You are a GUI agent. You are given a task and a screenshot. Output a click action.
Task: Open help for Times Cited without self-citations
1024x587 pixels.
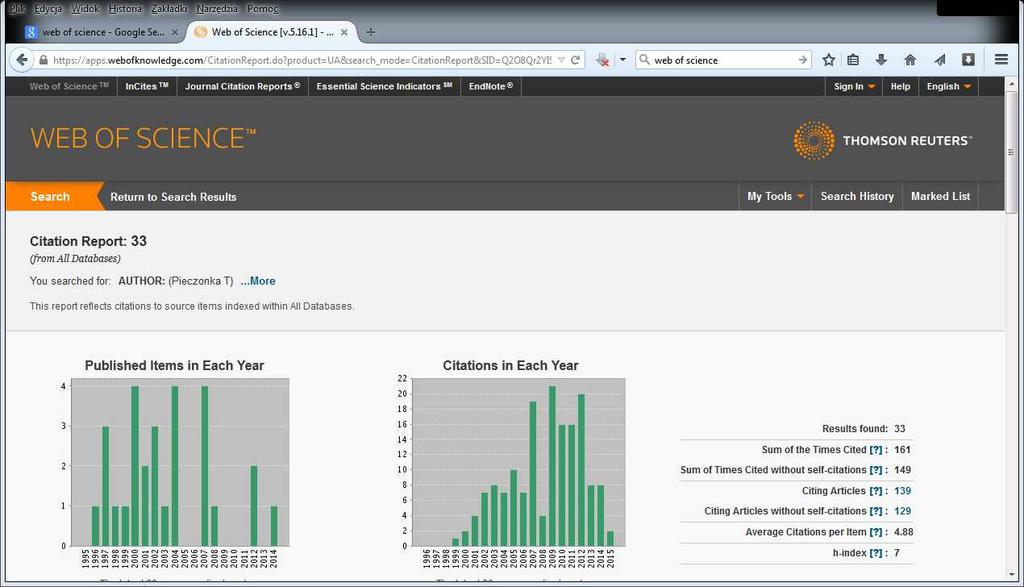[876, 470]
